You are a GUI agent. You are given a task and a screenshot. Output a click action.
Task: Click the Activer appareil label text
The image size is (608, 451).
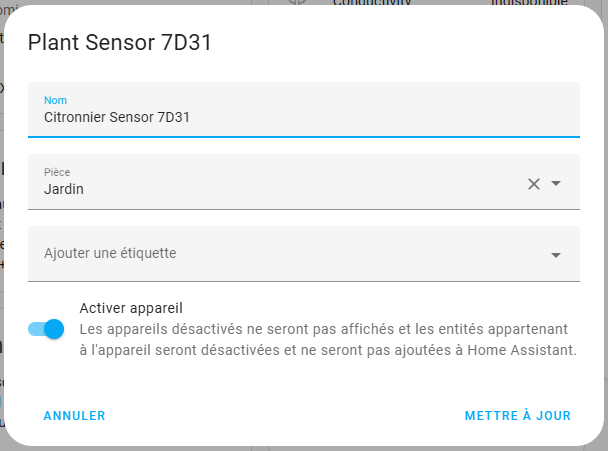pyautogui.click(x=130, y=308)
